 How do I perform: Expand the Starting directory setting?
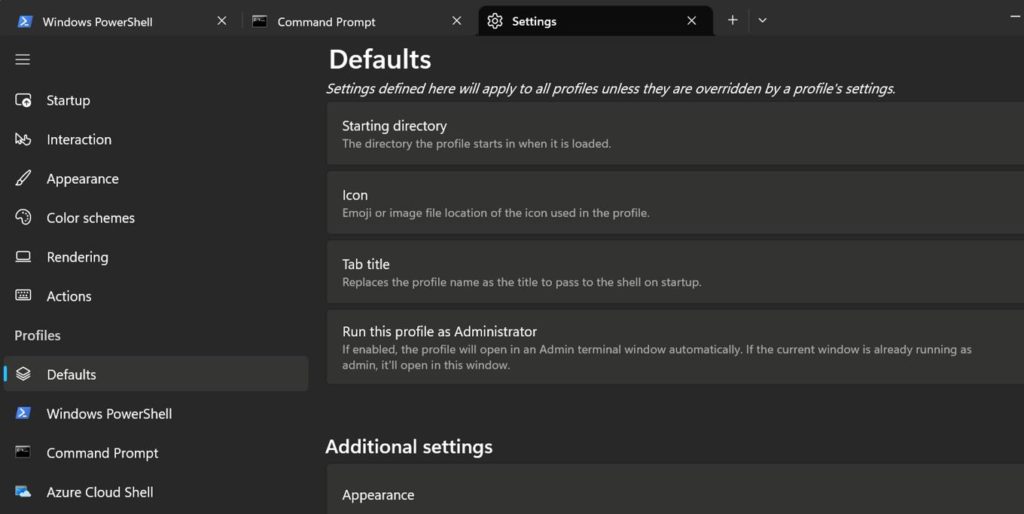(675, 134)
